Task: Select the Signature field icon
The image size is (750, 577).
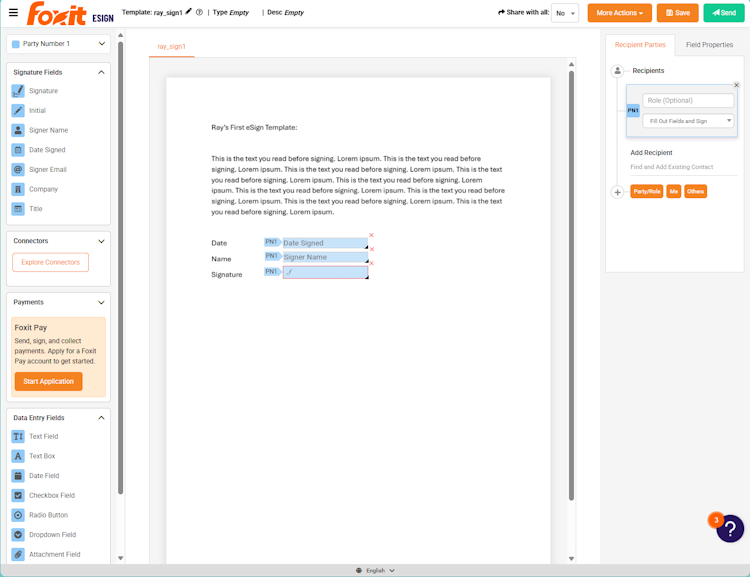Action: (x=18, y=91)
